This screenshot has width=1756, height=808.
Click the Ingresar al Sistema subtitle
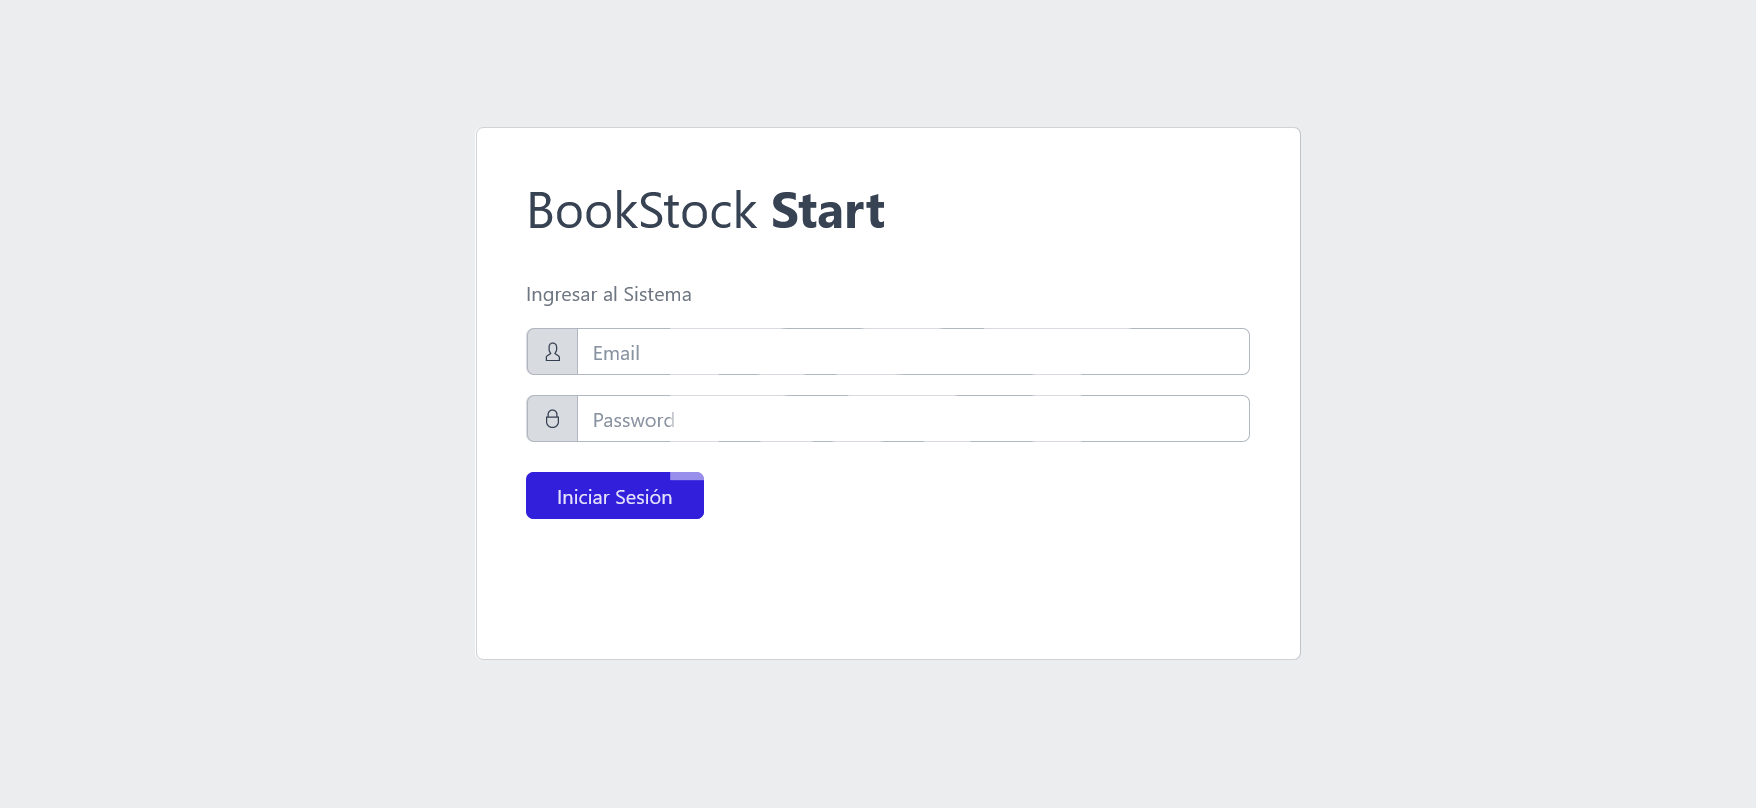pyautogui.click(x=609, y=294)
